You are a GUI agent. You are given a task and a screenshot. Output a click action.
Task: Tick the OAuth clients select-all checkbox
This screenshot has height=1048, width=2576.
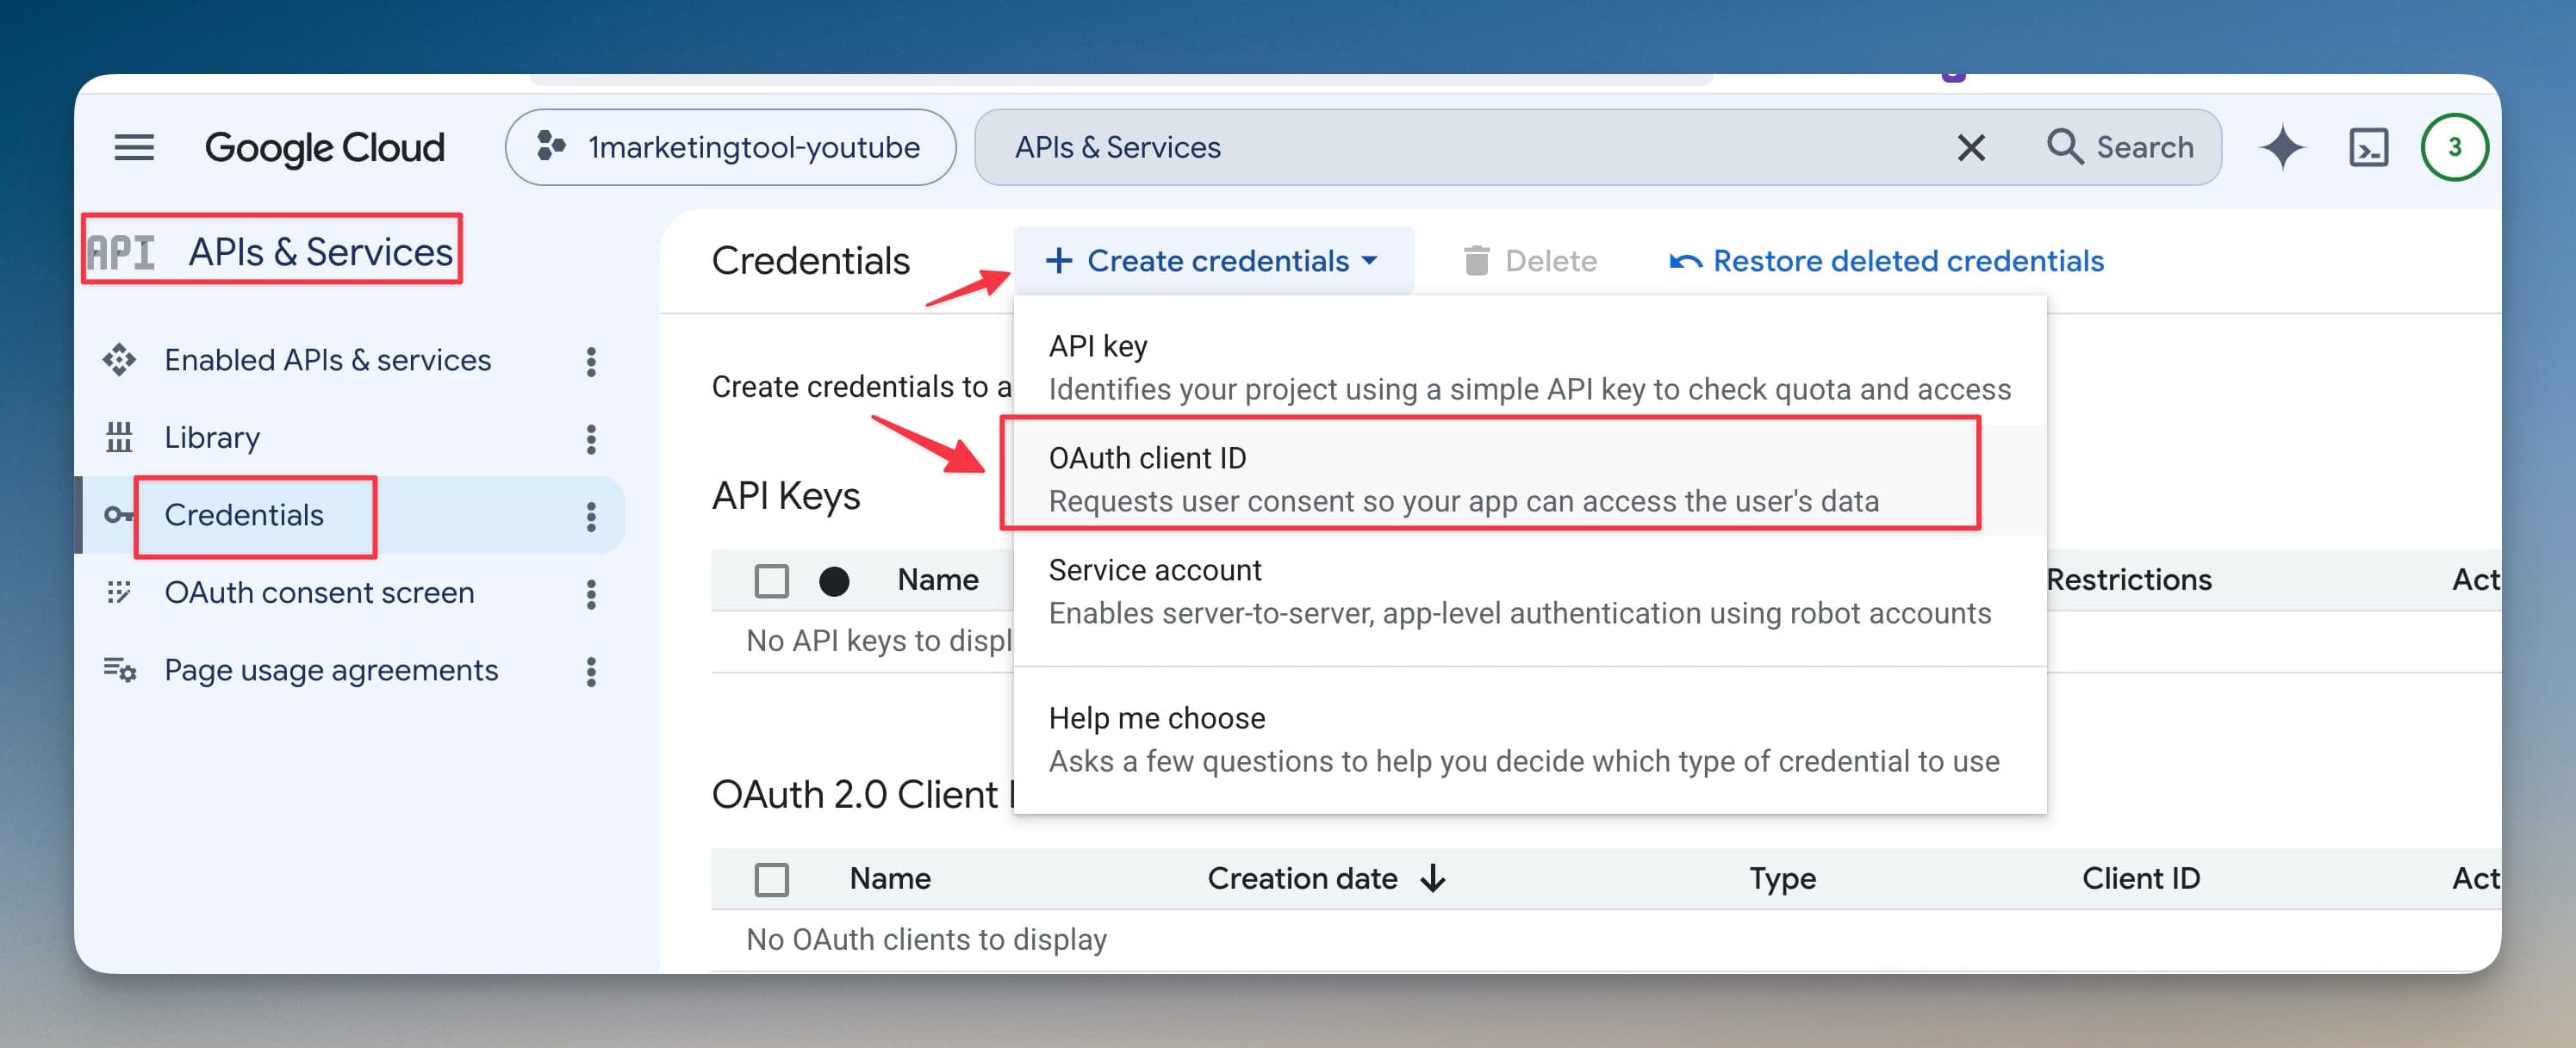click(771, 879)
